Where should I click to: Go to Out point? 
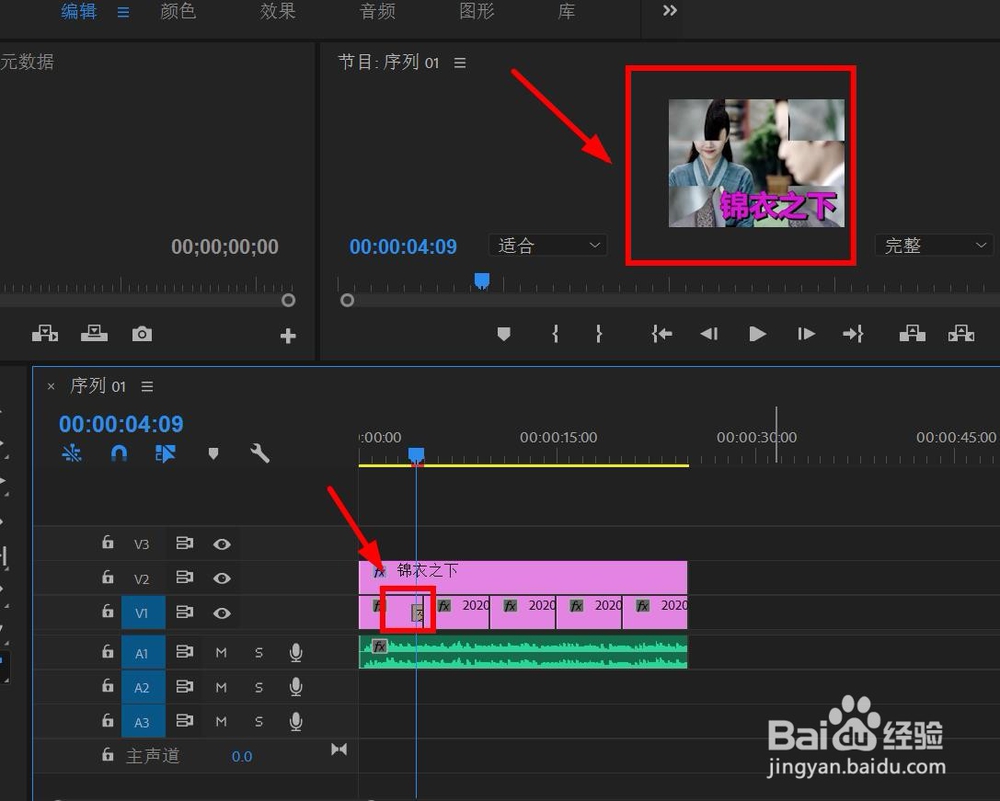pos(853,334)
